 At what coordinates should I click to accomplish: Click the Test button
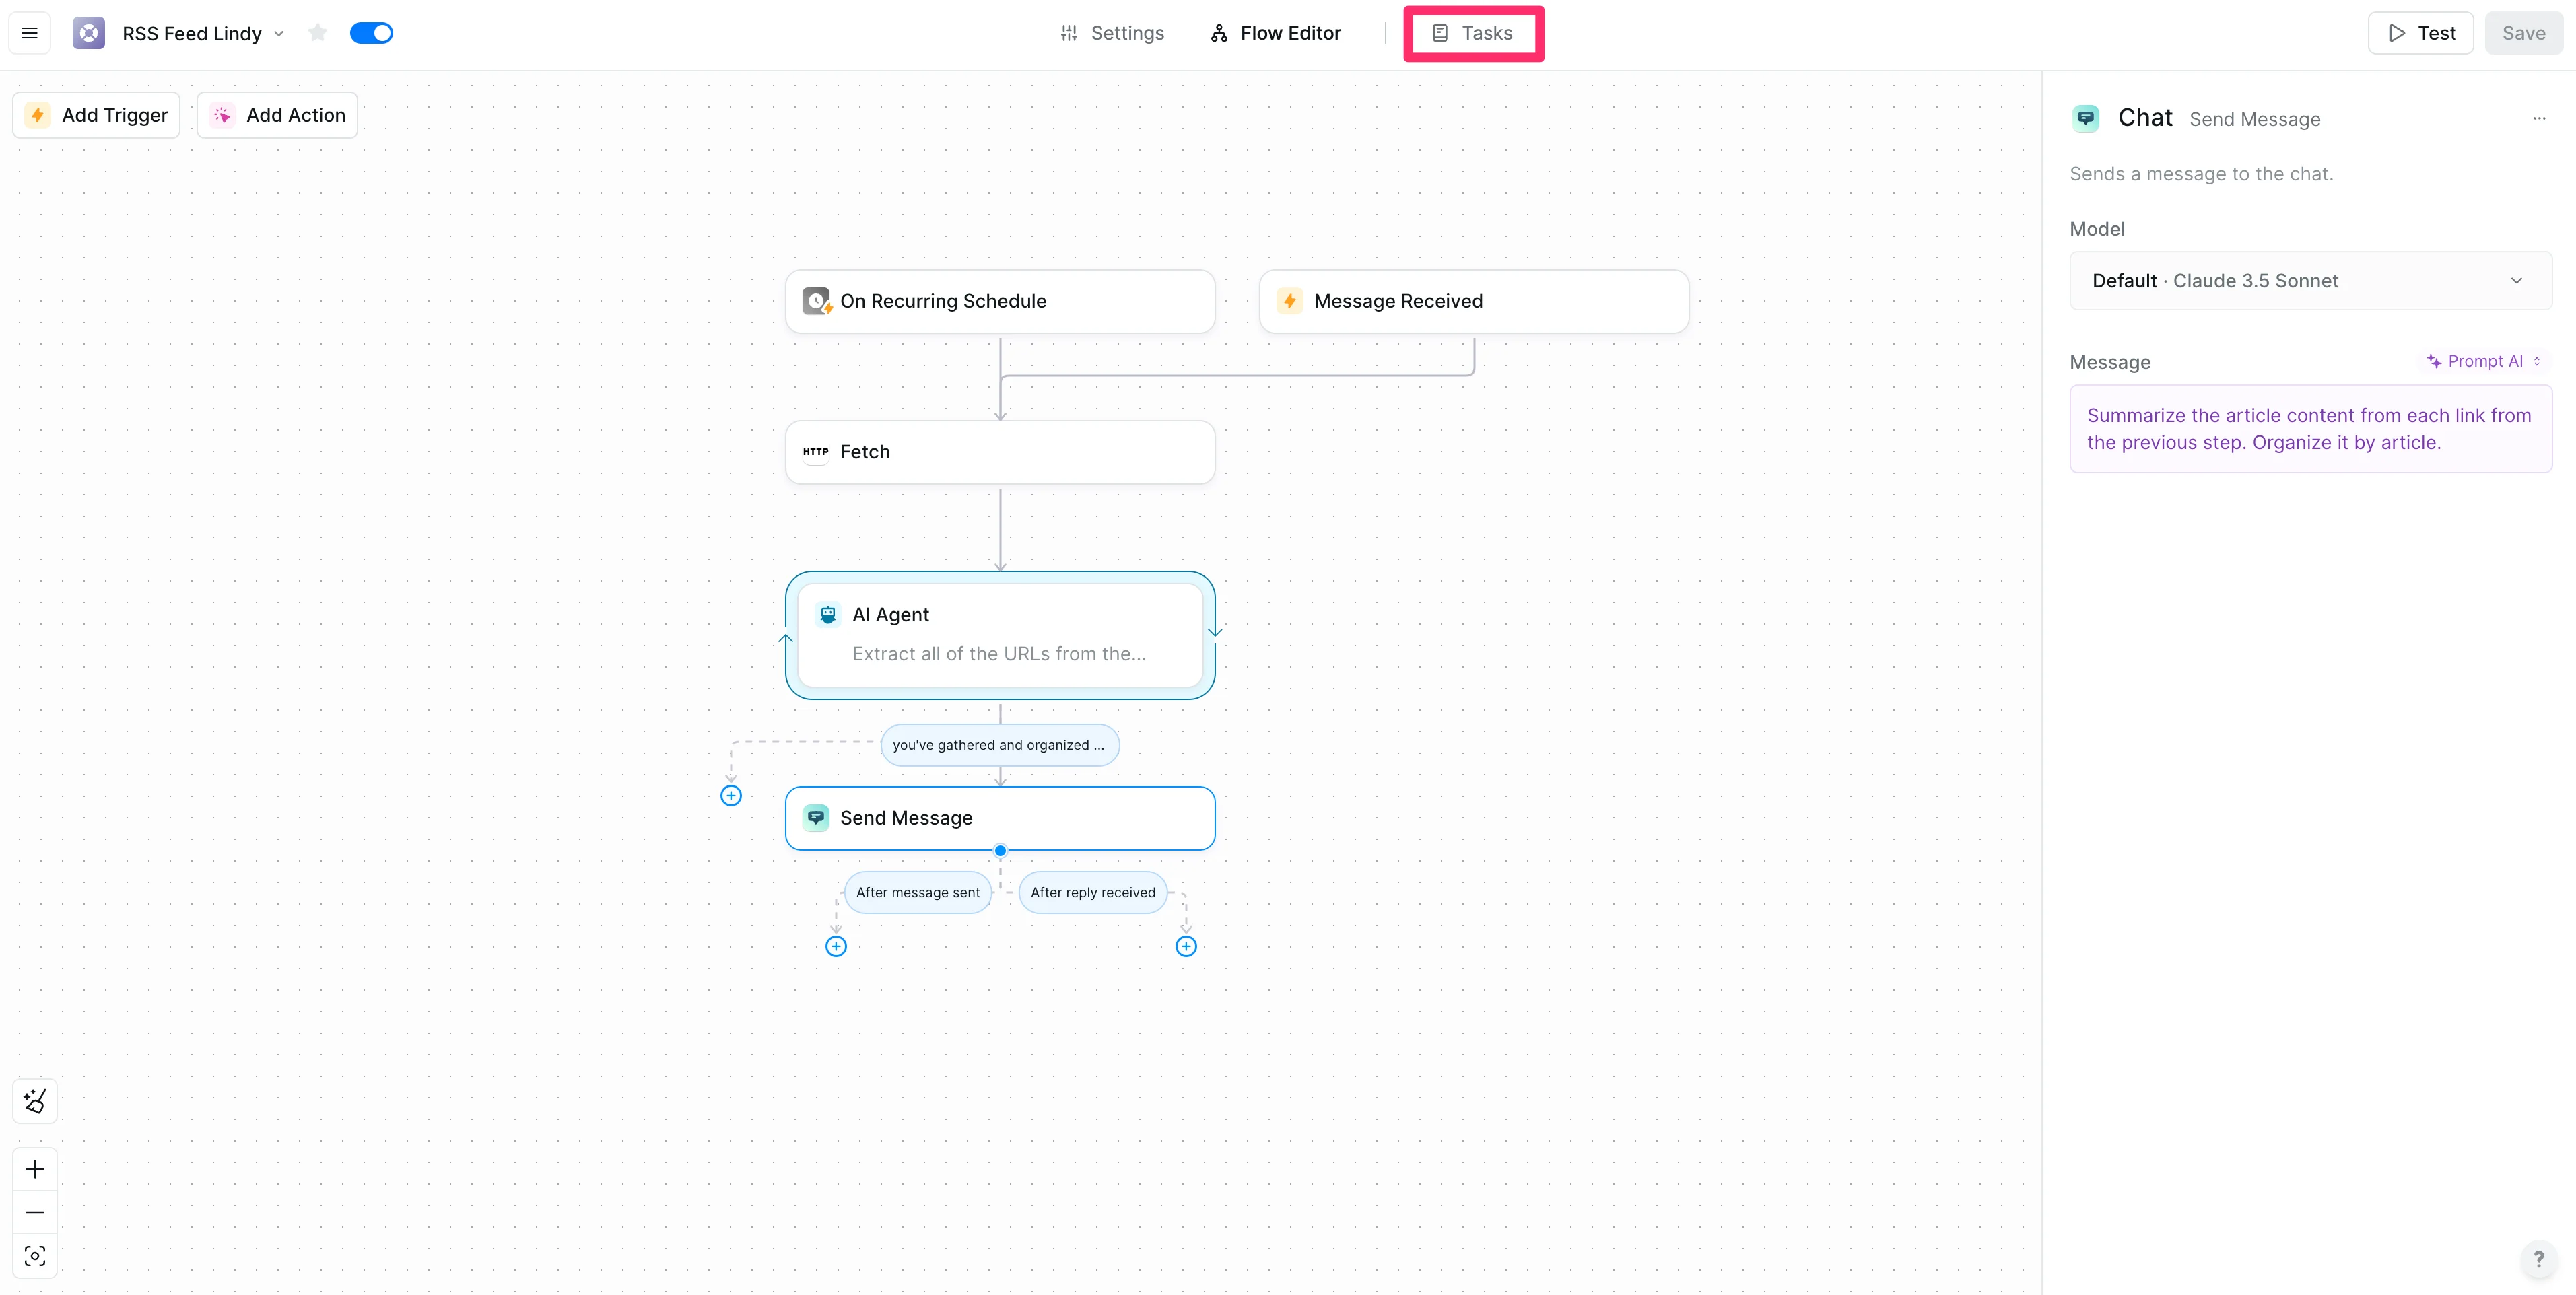tap(2420, 33)
